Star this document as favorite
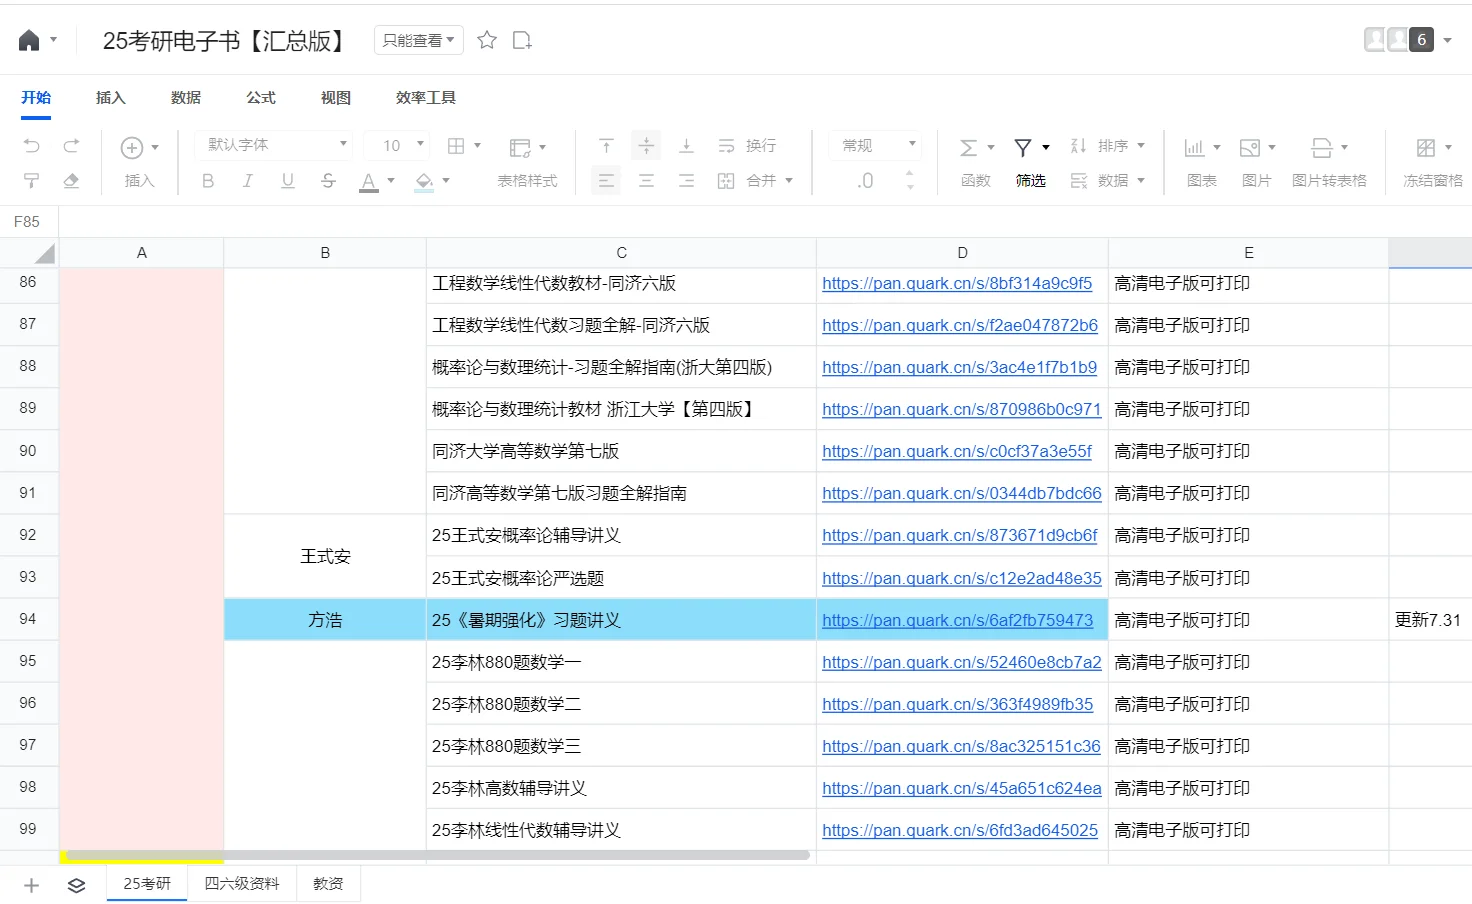1472x904 pixels. [x=487, y=40]
